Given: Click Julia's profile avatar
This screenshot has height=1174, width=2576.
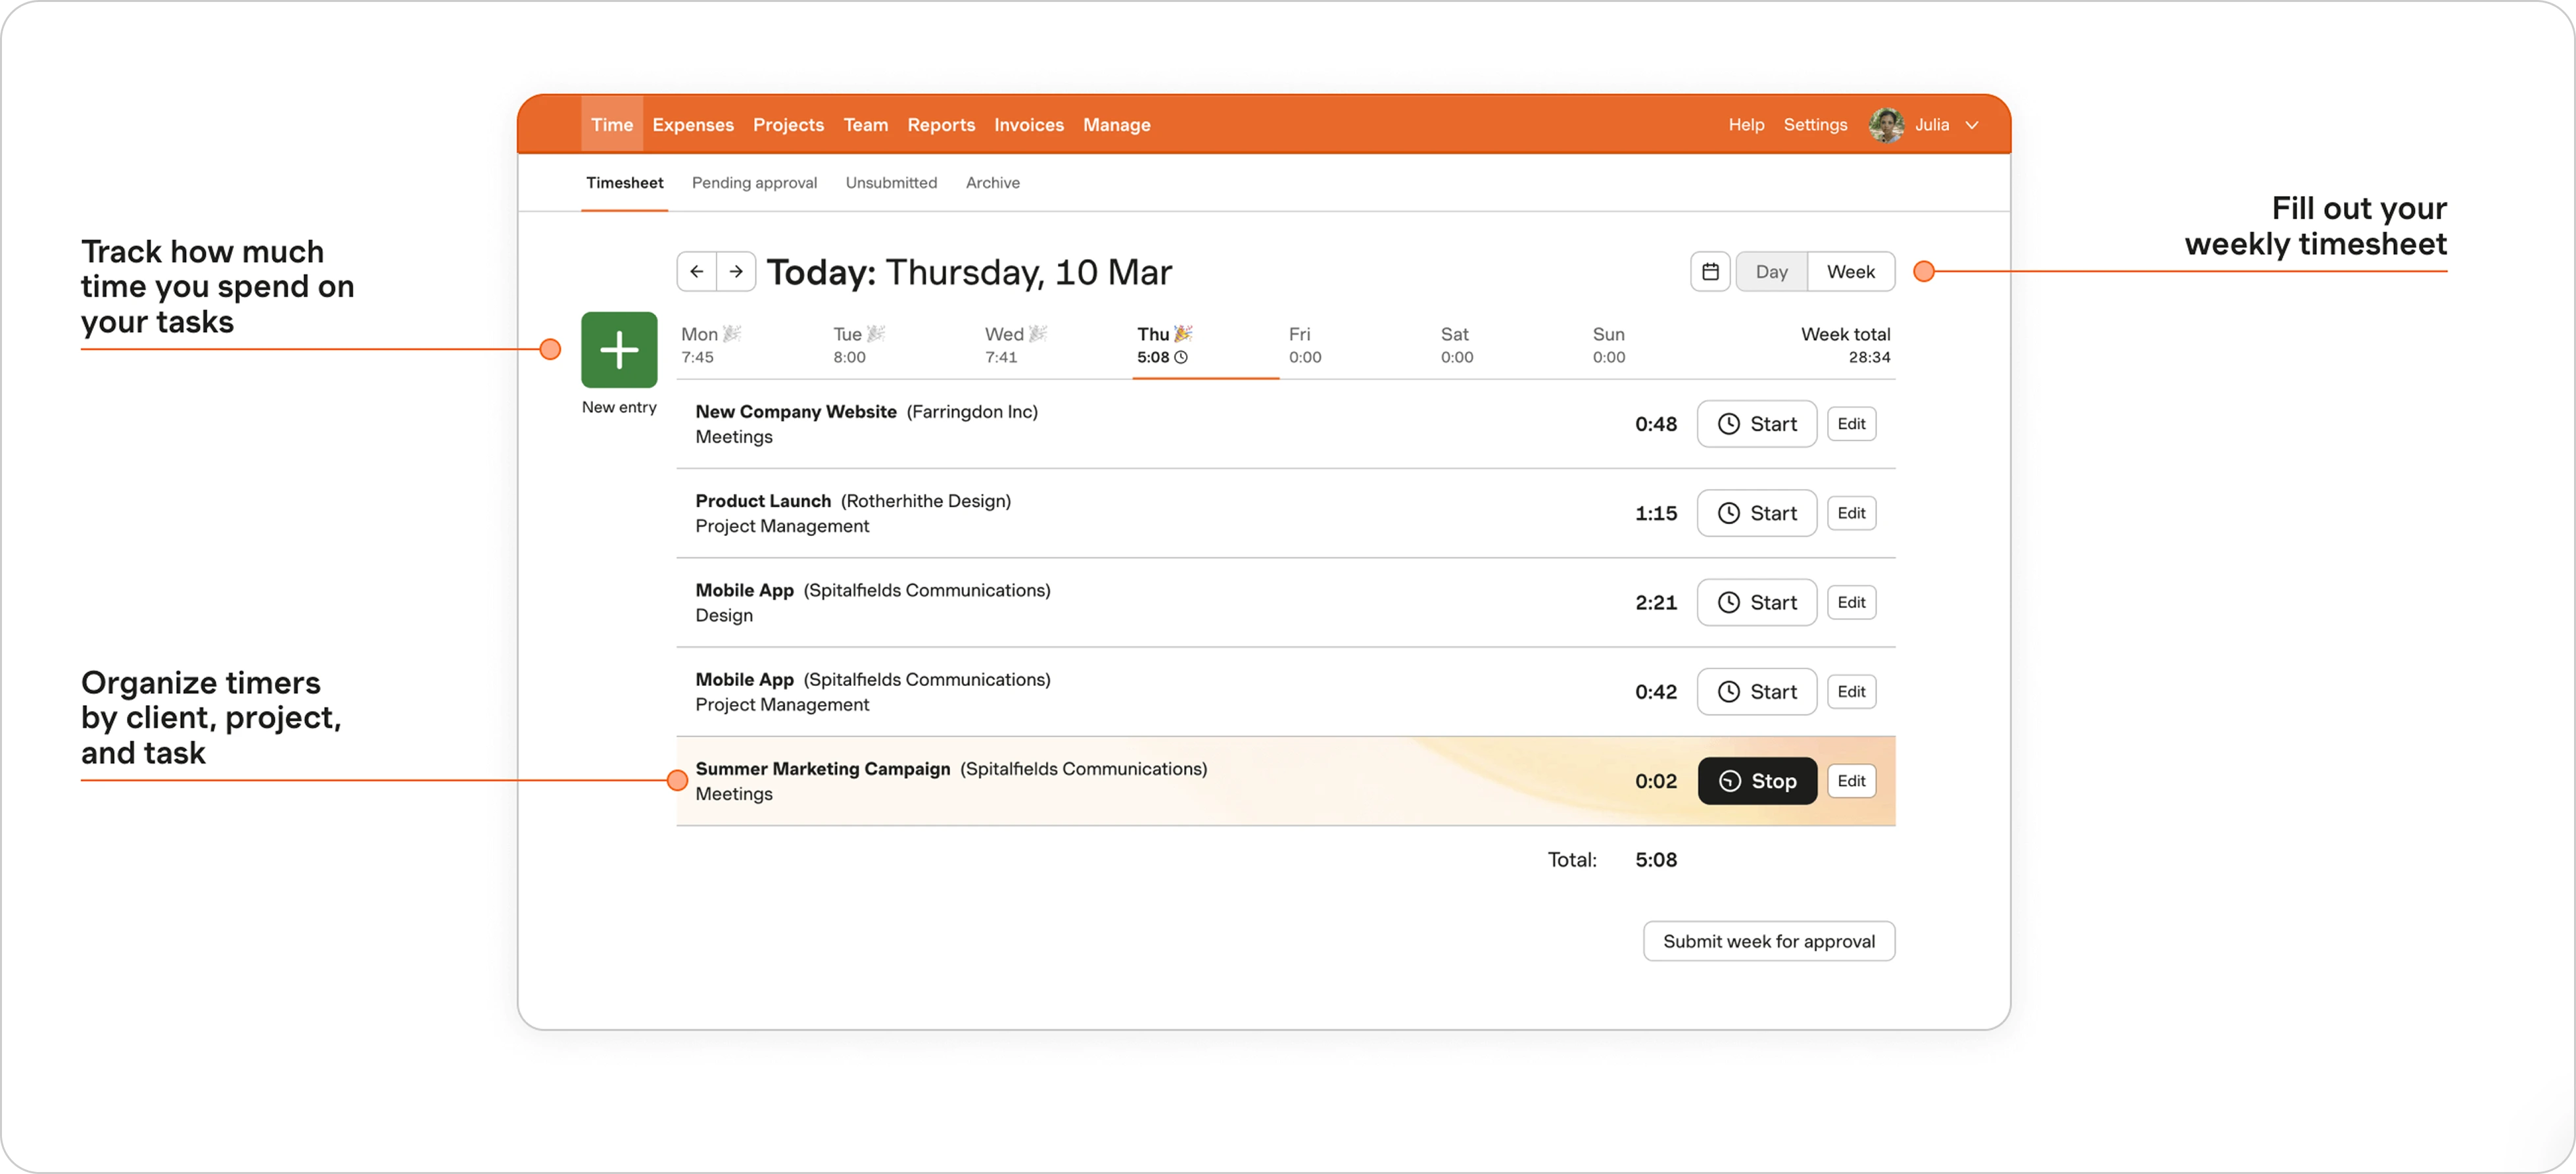Looking at the screenshot, I should 1886,125.
